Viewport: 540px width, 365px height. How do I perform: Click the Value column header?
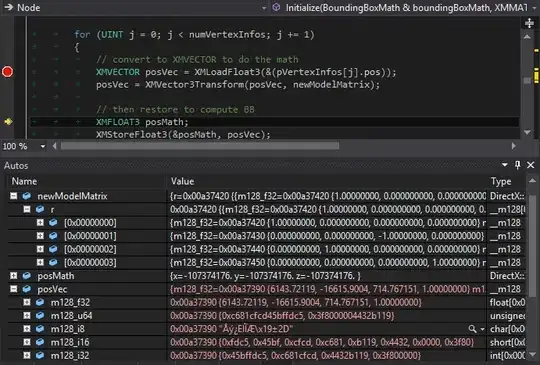183,181
